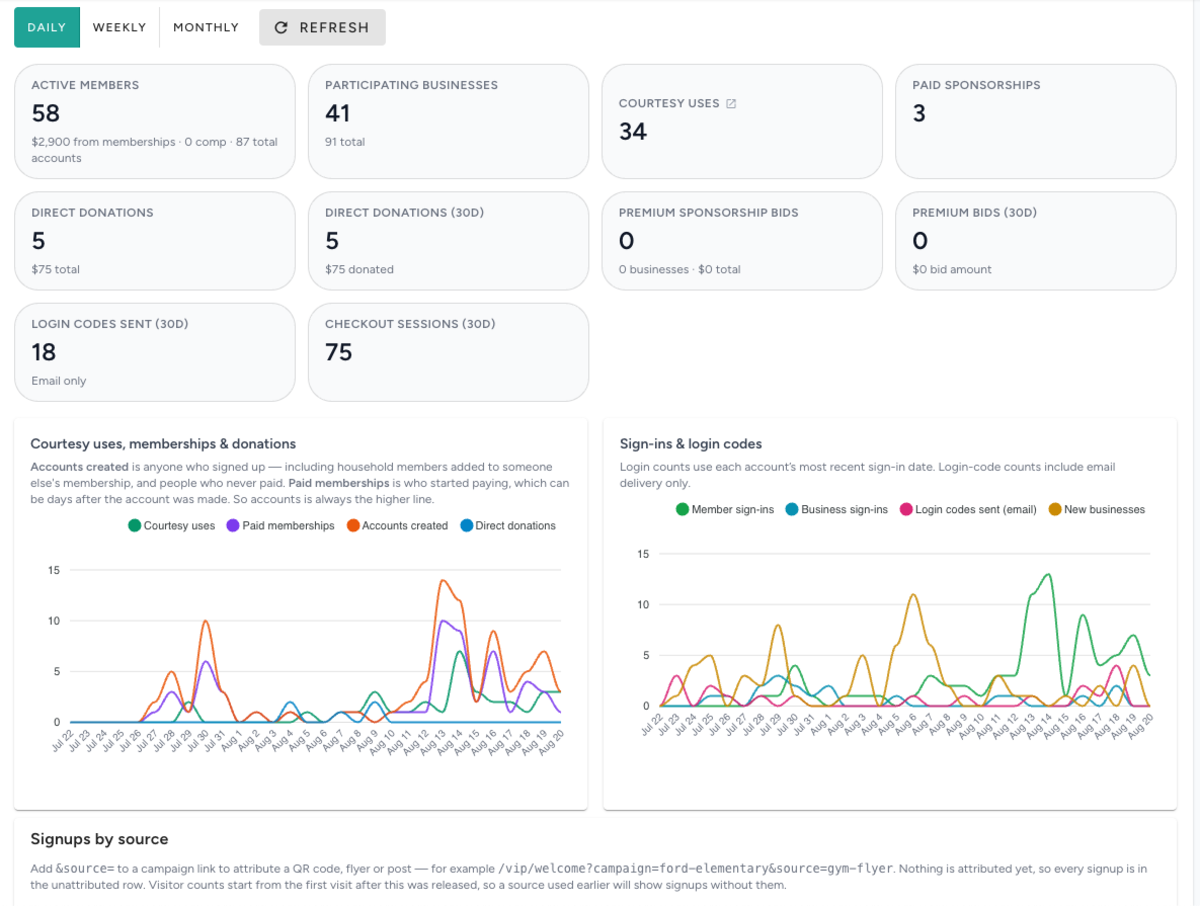Click the Checkout Sessions (30D) card
The image size is (1200, 906).
pos(448,352)
